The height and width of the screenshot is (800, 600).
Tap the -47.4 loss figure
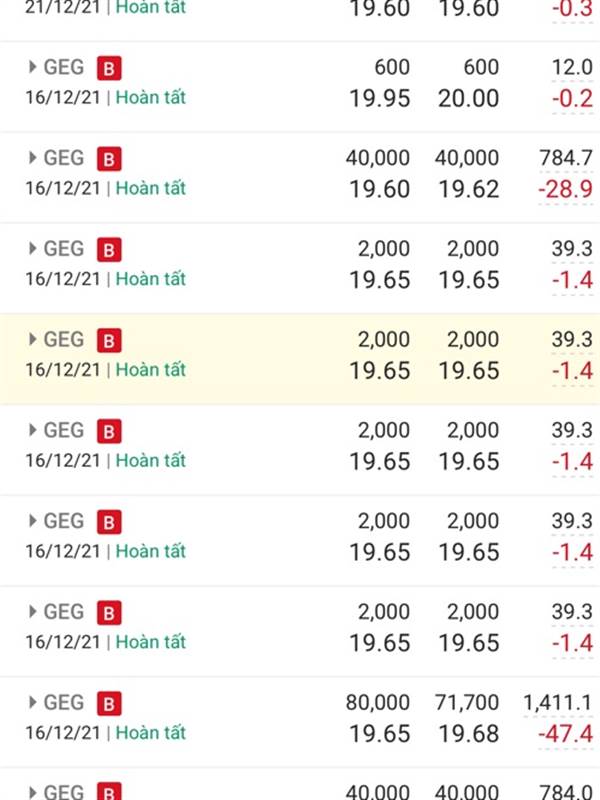pos(565,734)
